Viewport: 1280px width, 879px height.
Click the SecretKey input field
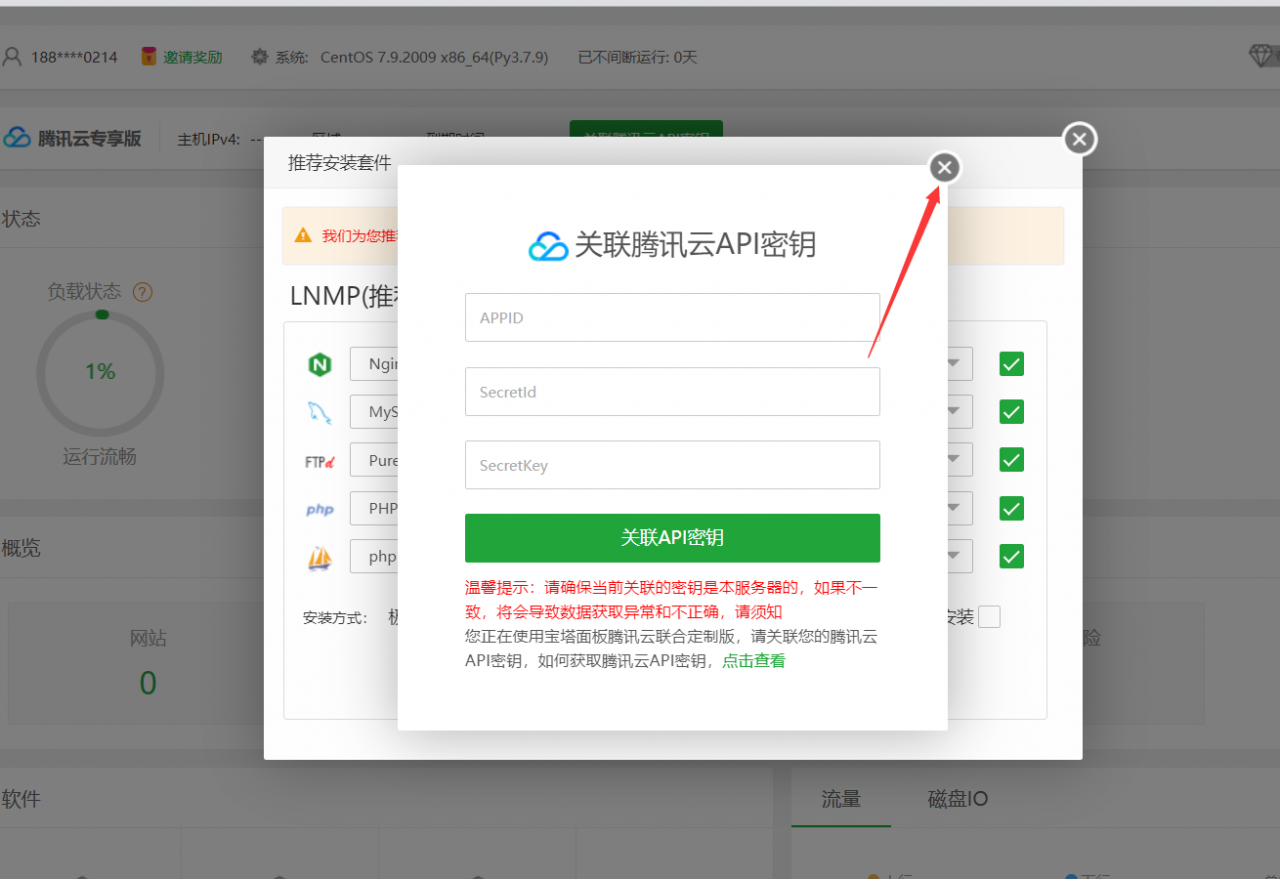click(672, 465)
